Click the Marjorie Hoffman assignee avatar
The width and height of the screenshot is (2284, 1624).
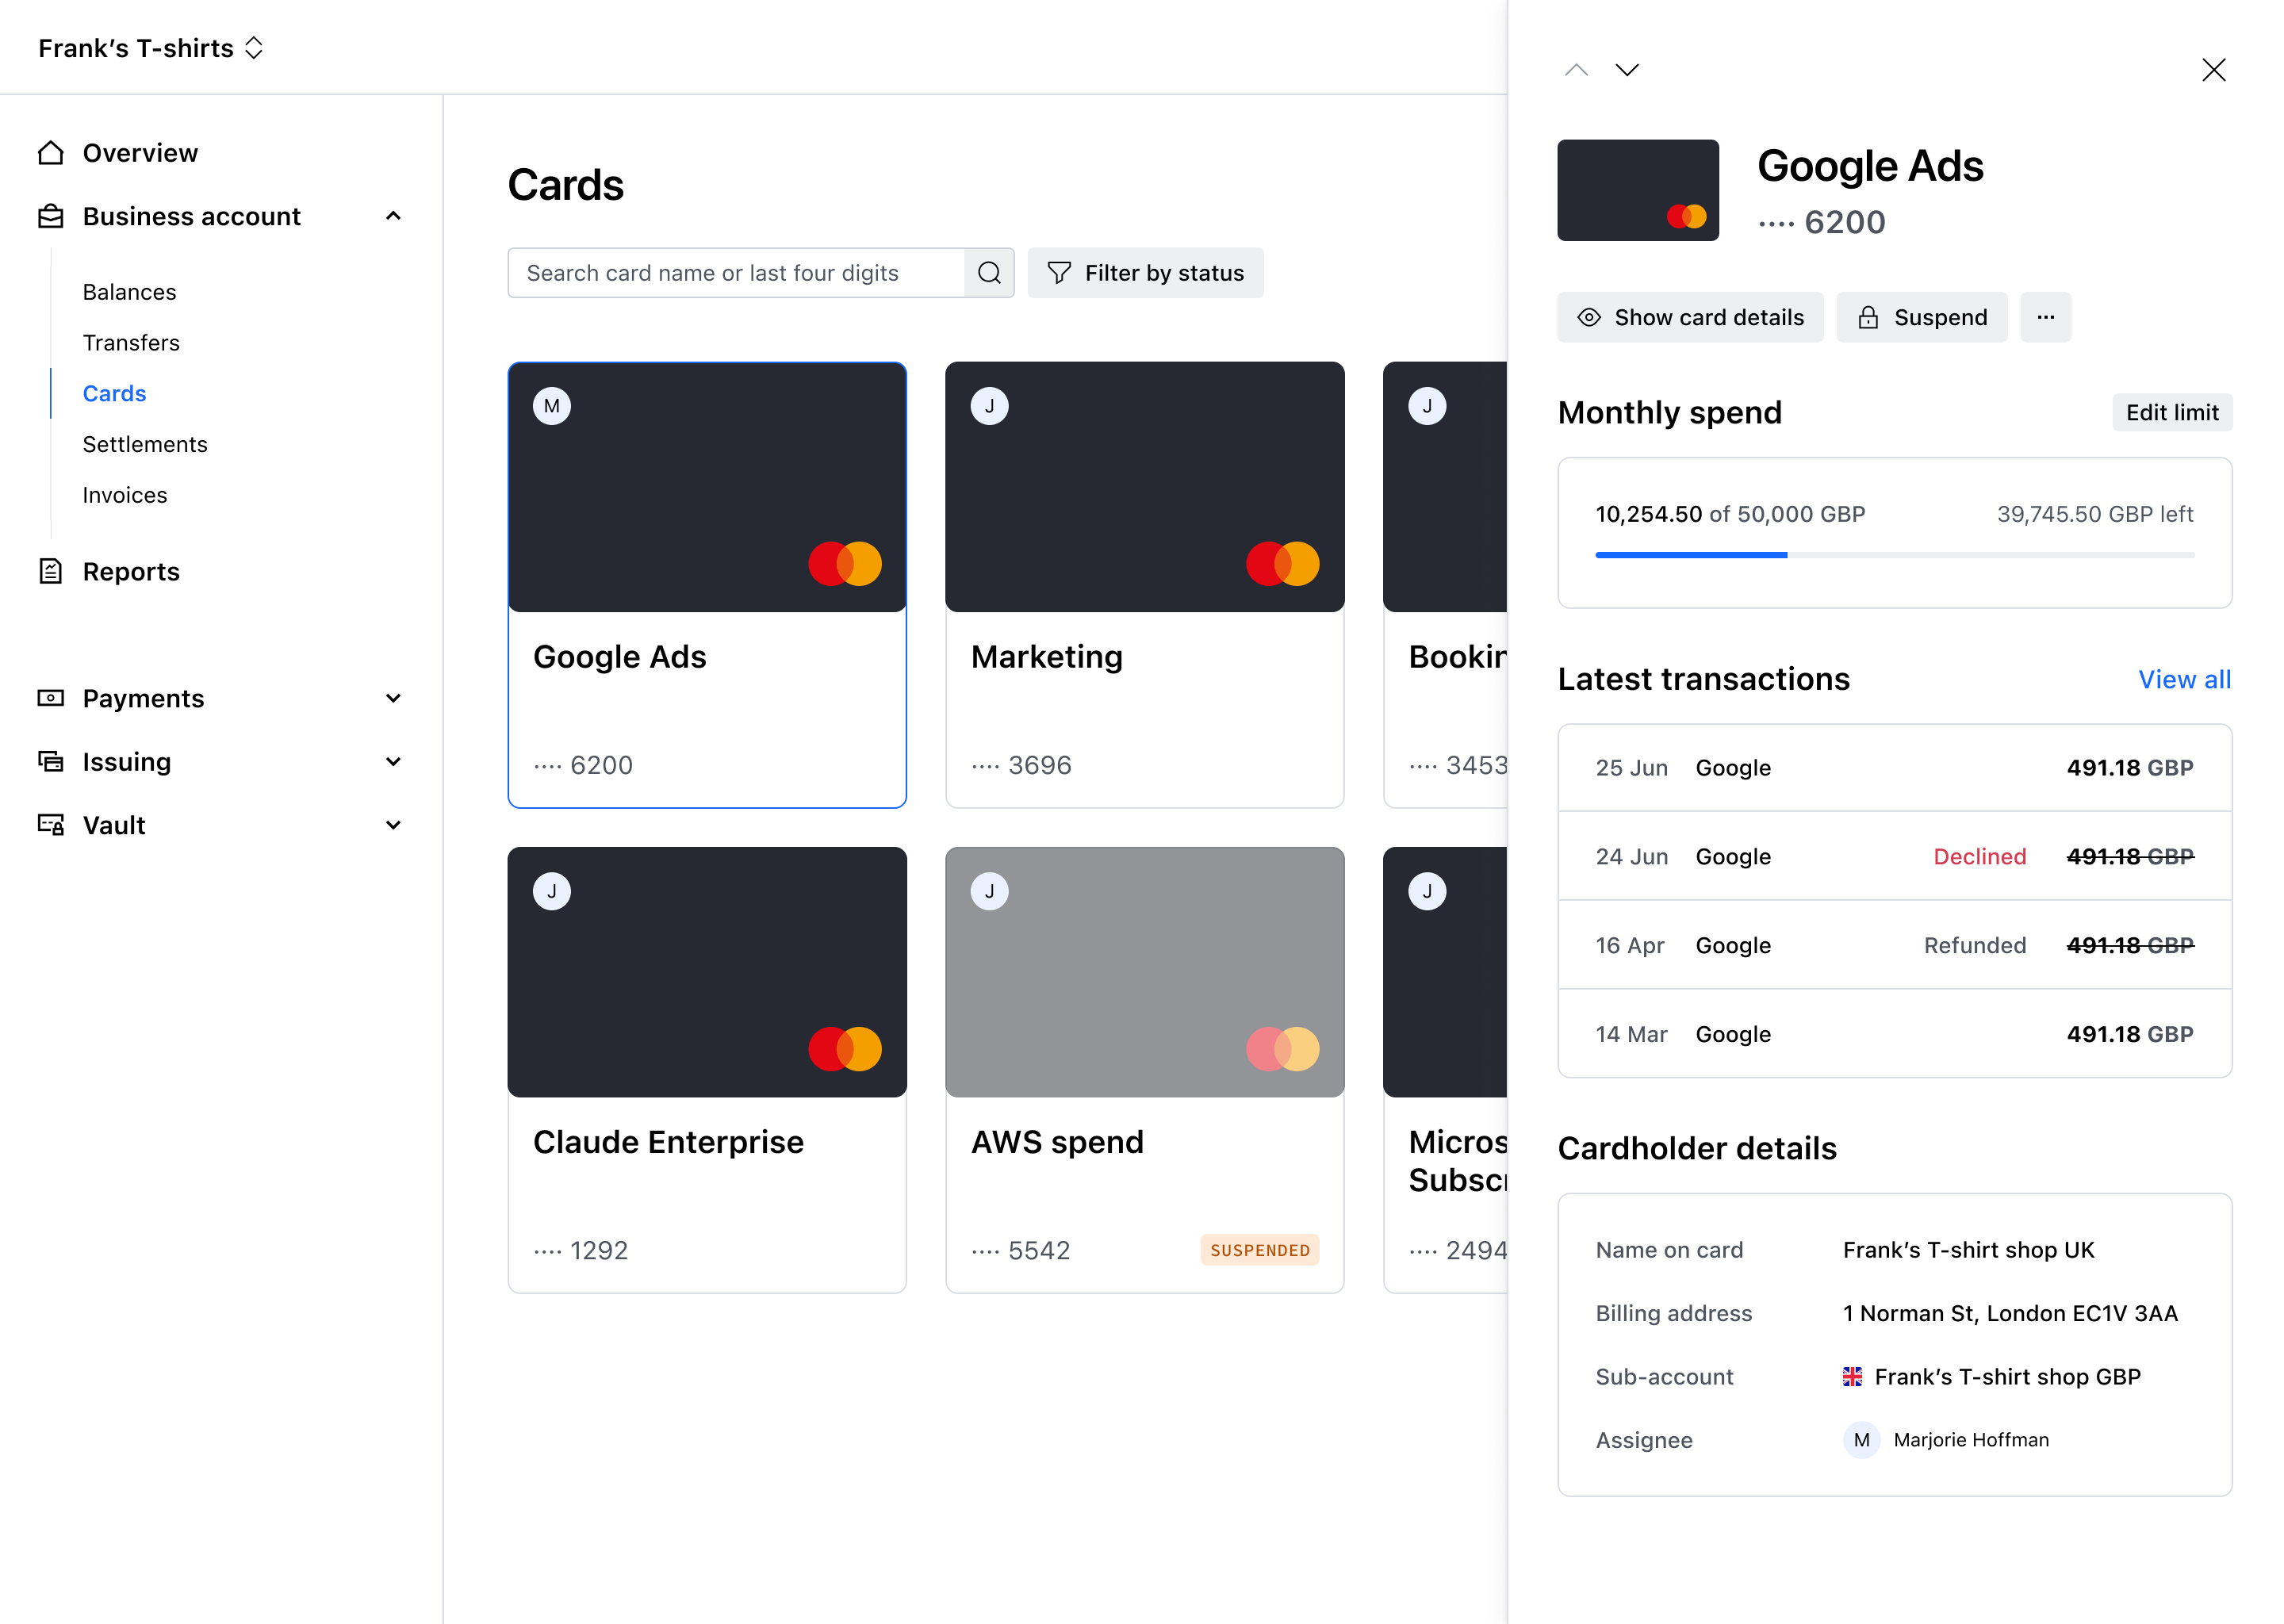click(1861, 1440)
